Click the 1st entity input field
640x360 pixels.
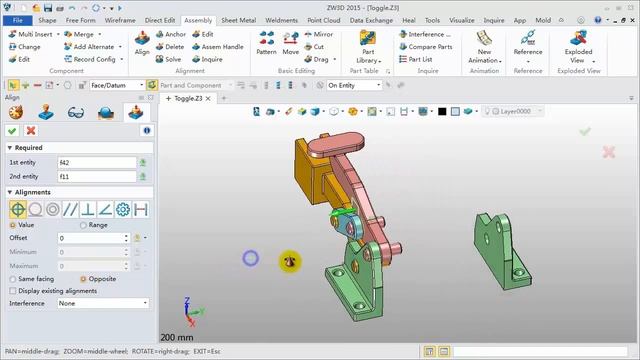97,162
